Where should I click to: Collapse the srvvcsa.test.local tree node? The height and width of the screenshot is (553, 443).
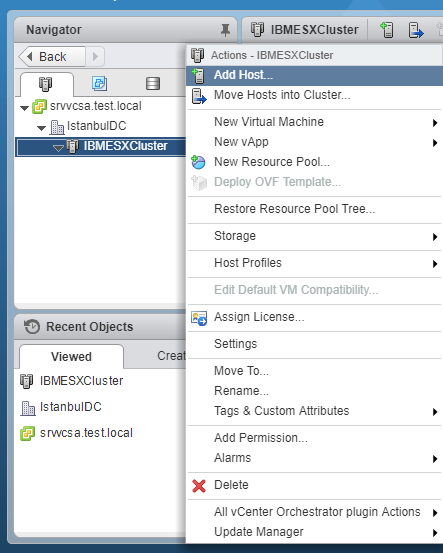coord(24,108)
